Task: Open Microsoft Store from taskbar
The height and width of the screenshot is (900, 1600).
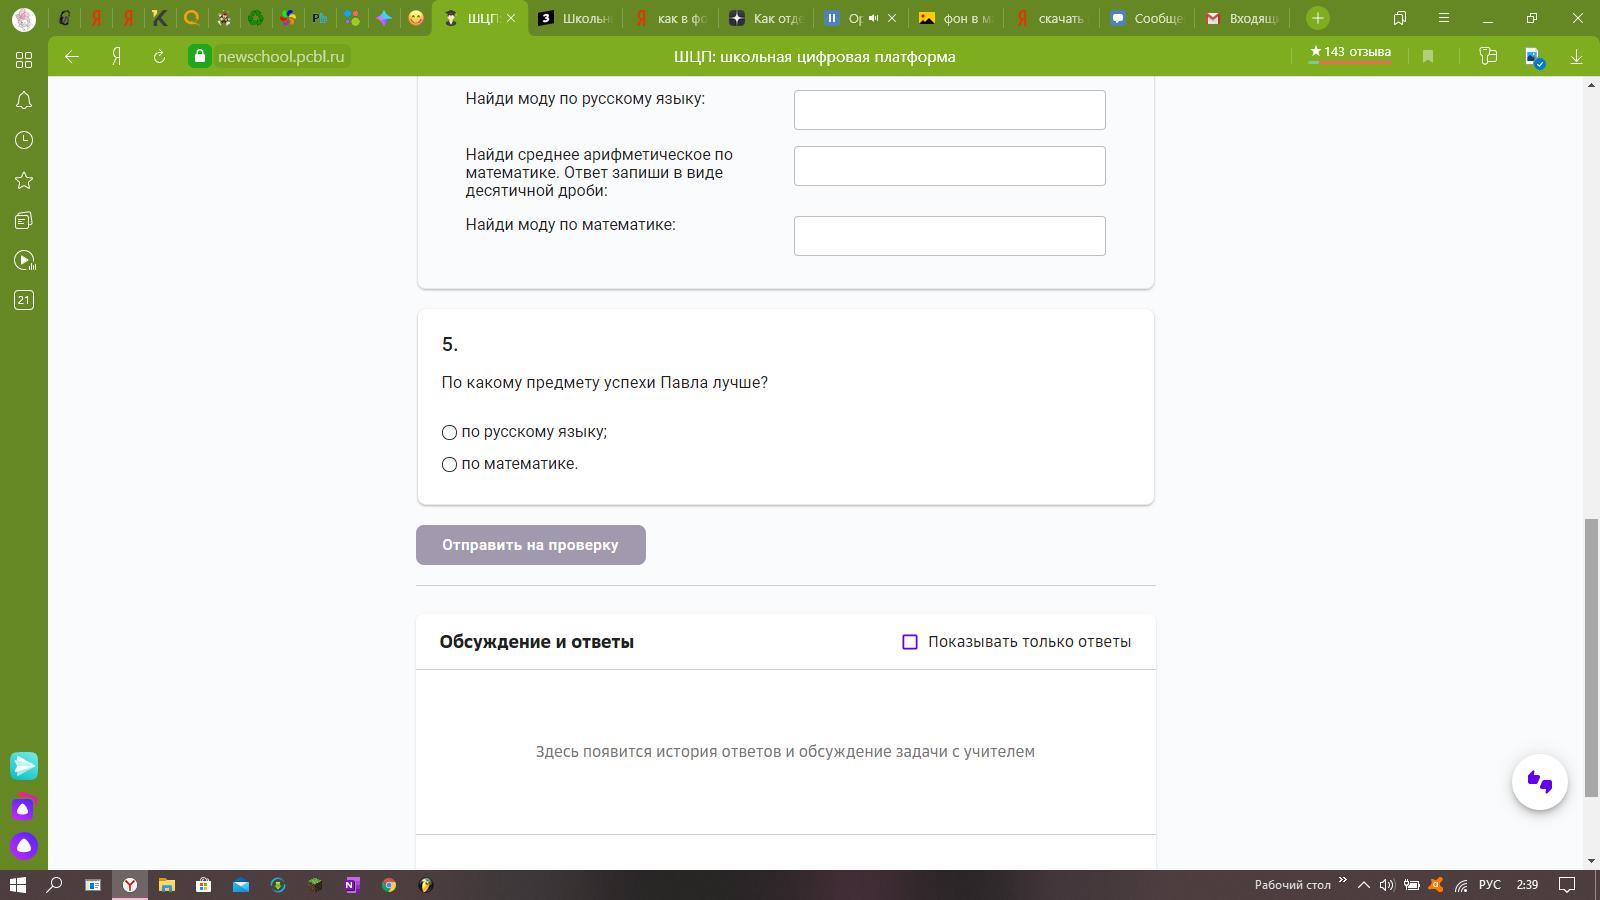Action: [203, 885]
